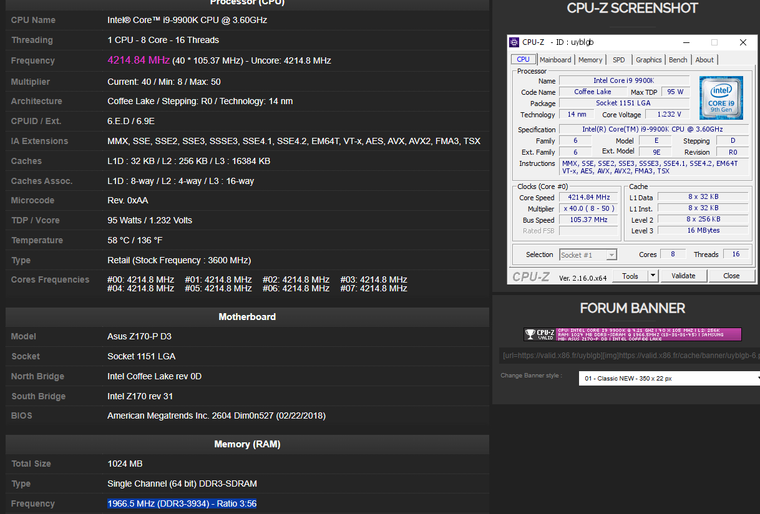Screen dimensions: 760x514
Task: Click '95 Watts / 1.232 Volts'
Action: click(x=149, y=220)
